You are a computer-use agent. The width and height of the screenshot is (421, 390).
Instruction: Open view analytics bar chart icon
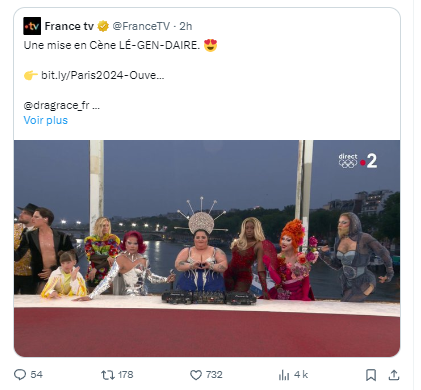(x=284, y=375)
